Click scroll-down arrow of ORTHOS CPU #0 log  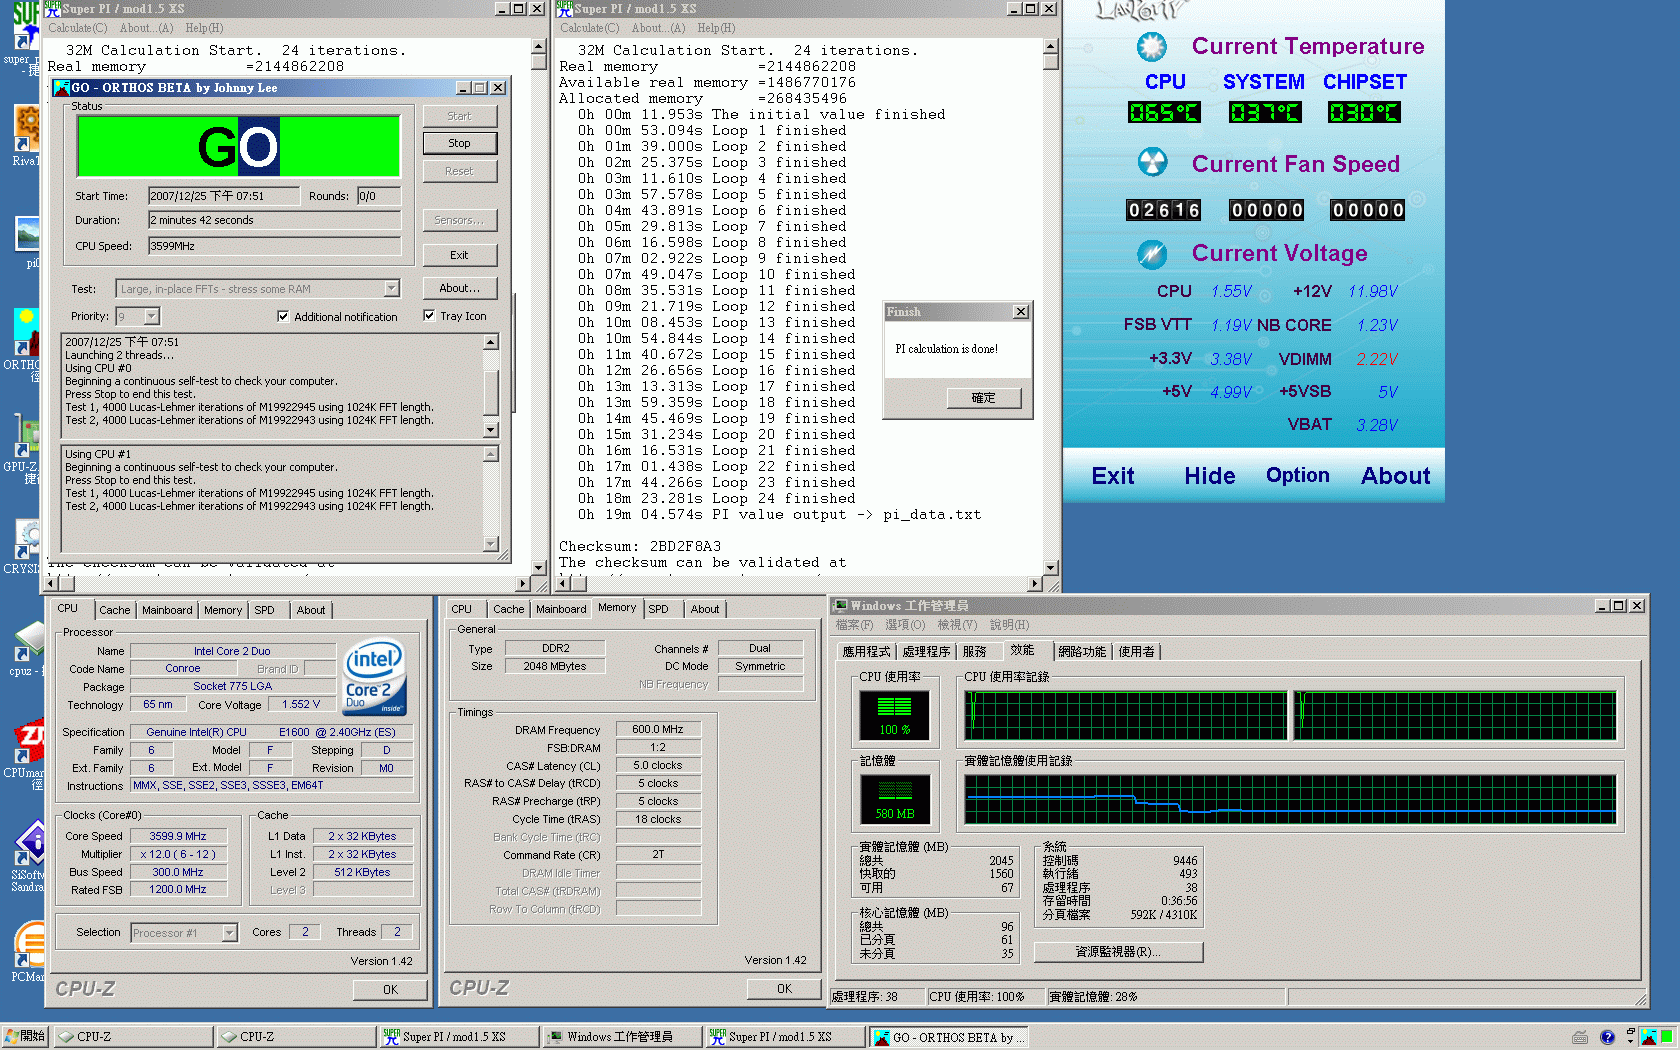pos(490,430)
